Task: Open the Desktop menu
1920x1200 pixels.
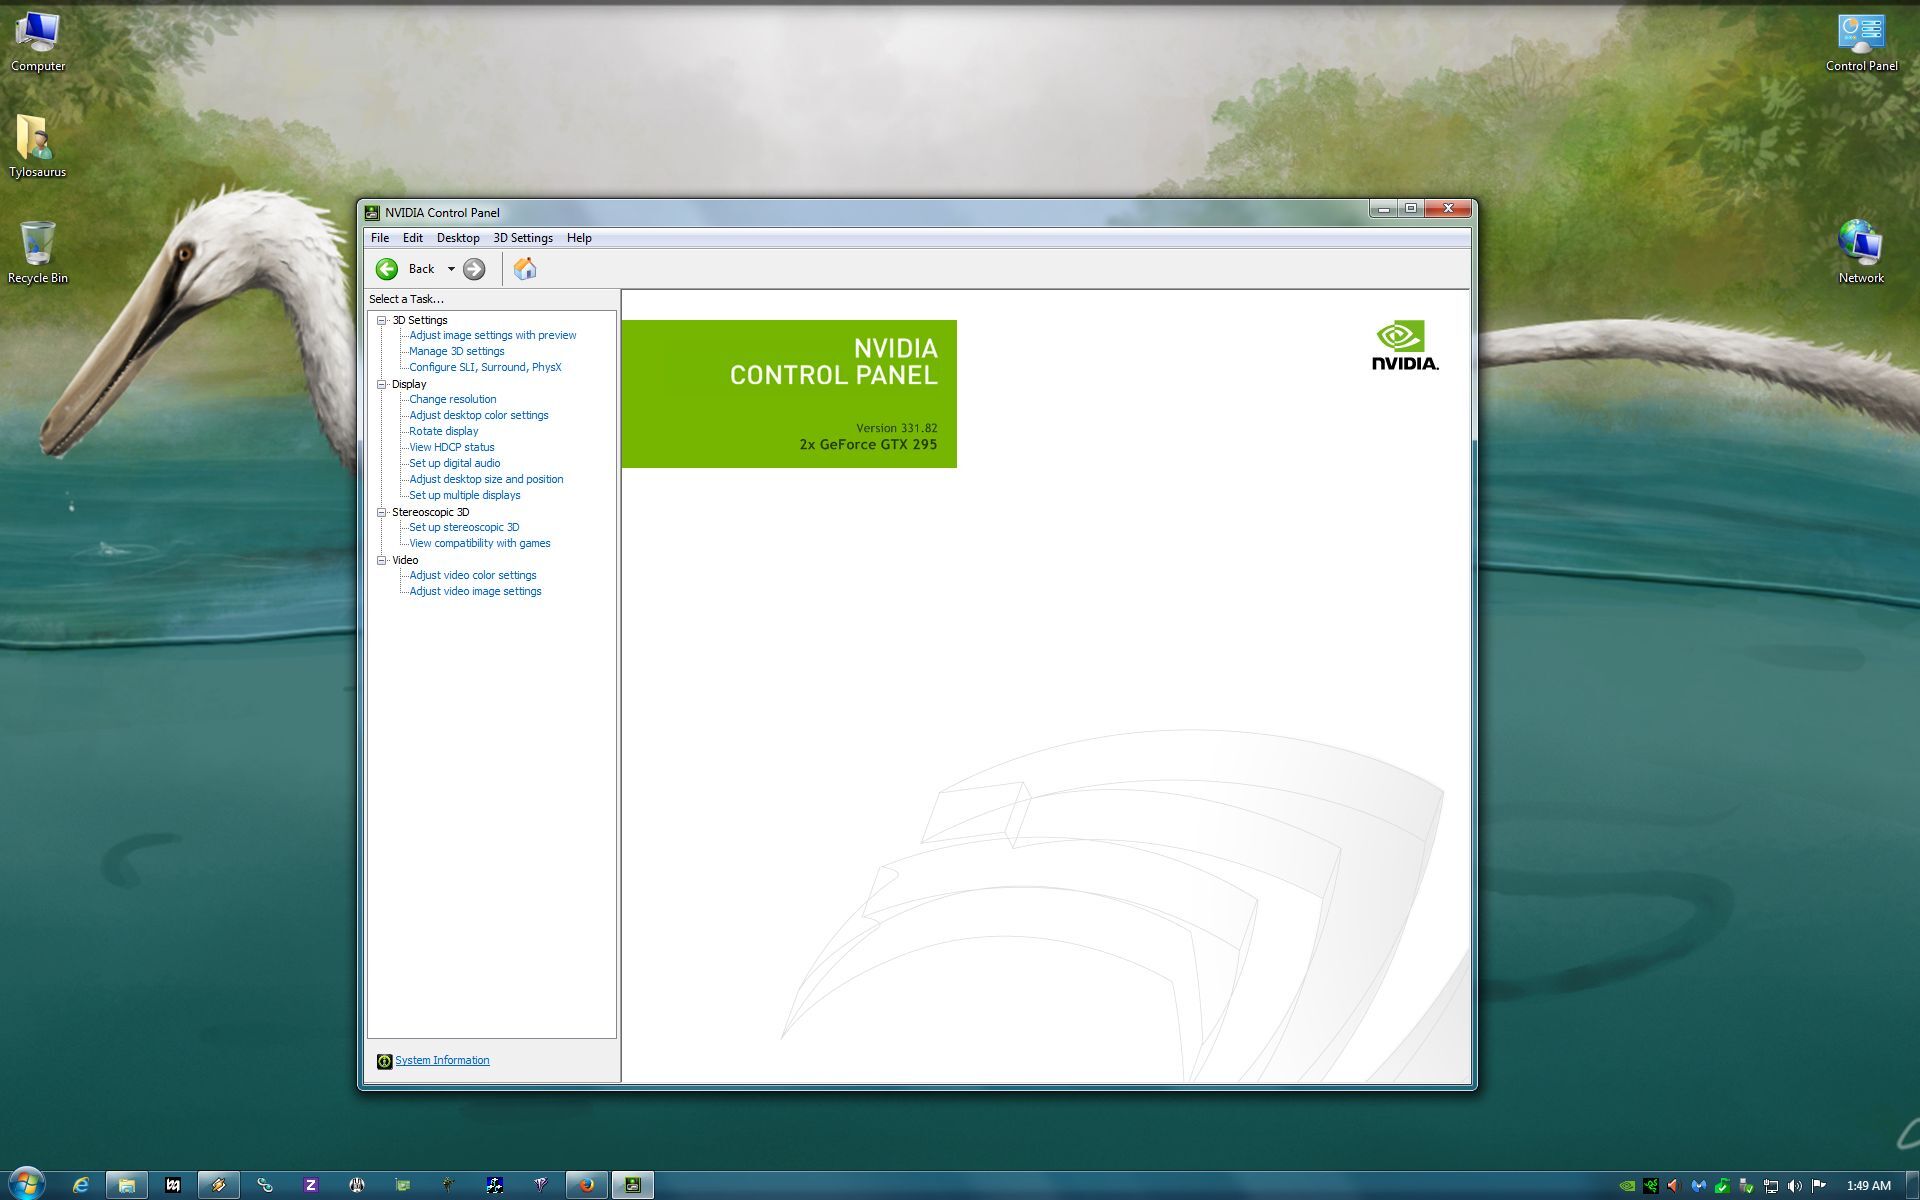Action: coord(458,238)
